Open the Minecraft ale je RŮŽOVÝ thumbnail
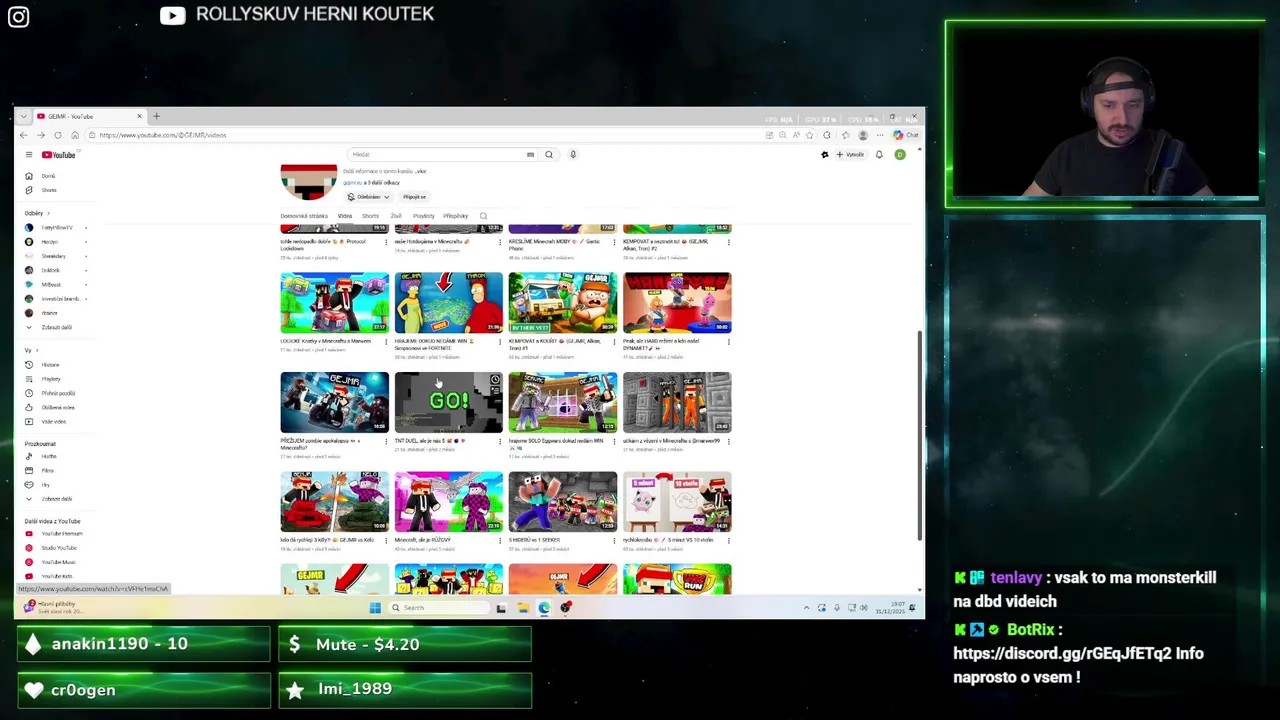This screenshot has height=720, width=1280. pos(449,501)
